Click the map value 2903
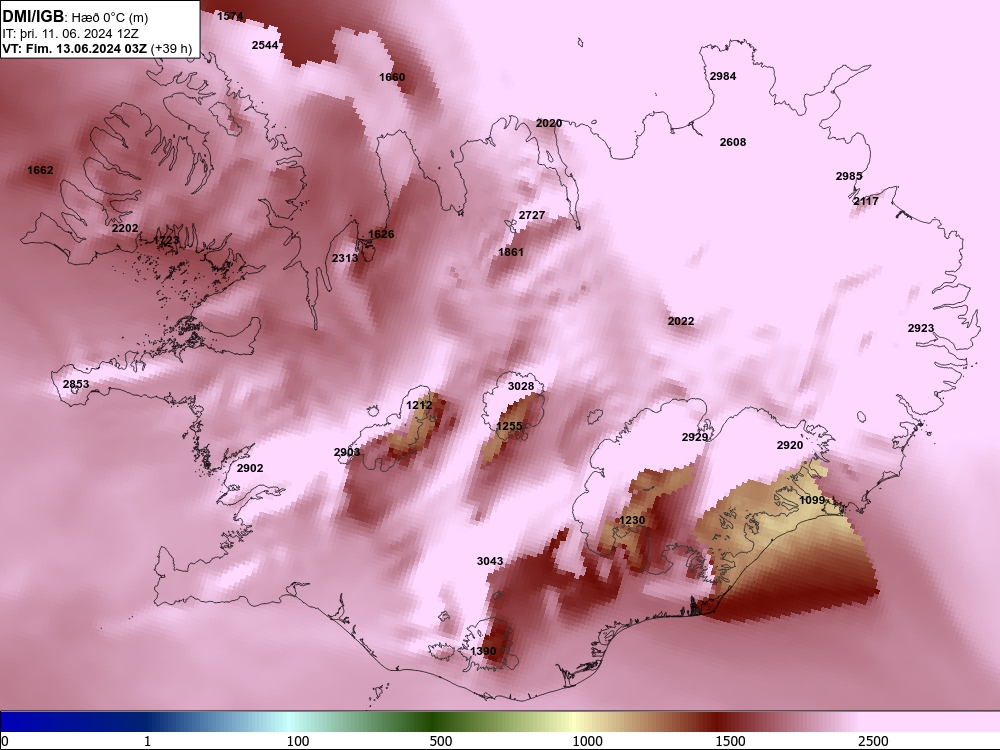 coord(347,452)
